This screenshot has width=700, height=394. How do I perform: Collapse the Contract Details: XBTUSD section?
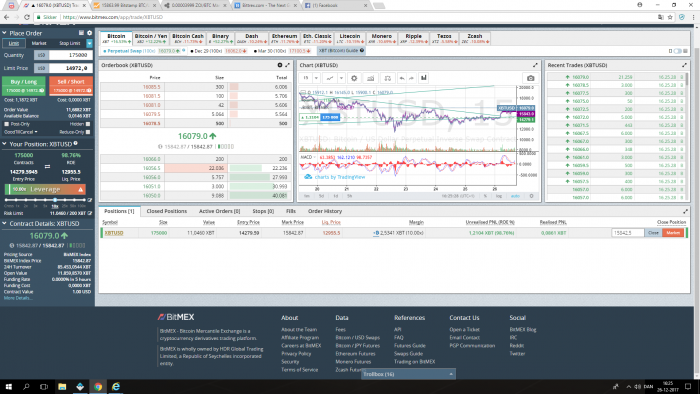coord(4,224)
